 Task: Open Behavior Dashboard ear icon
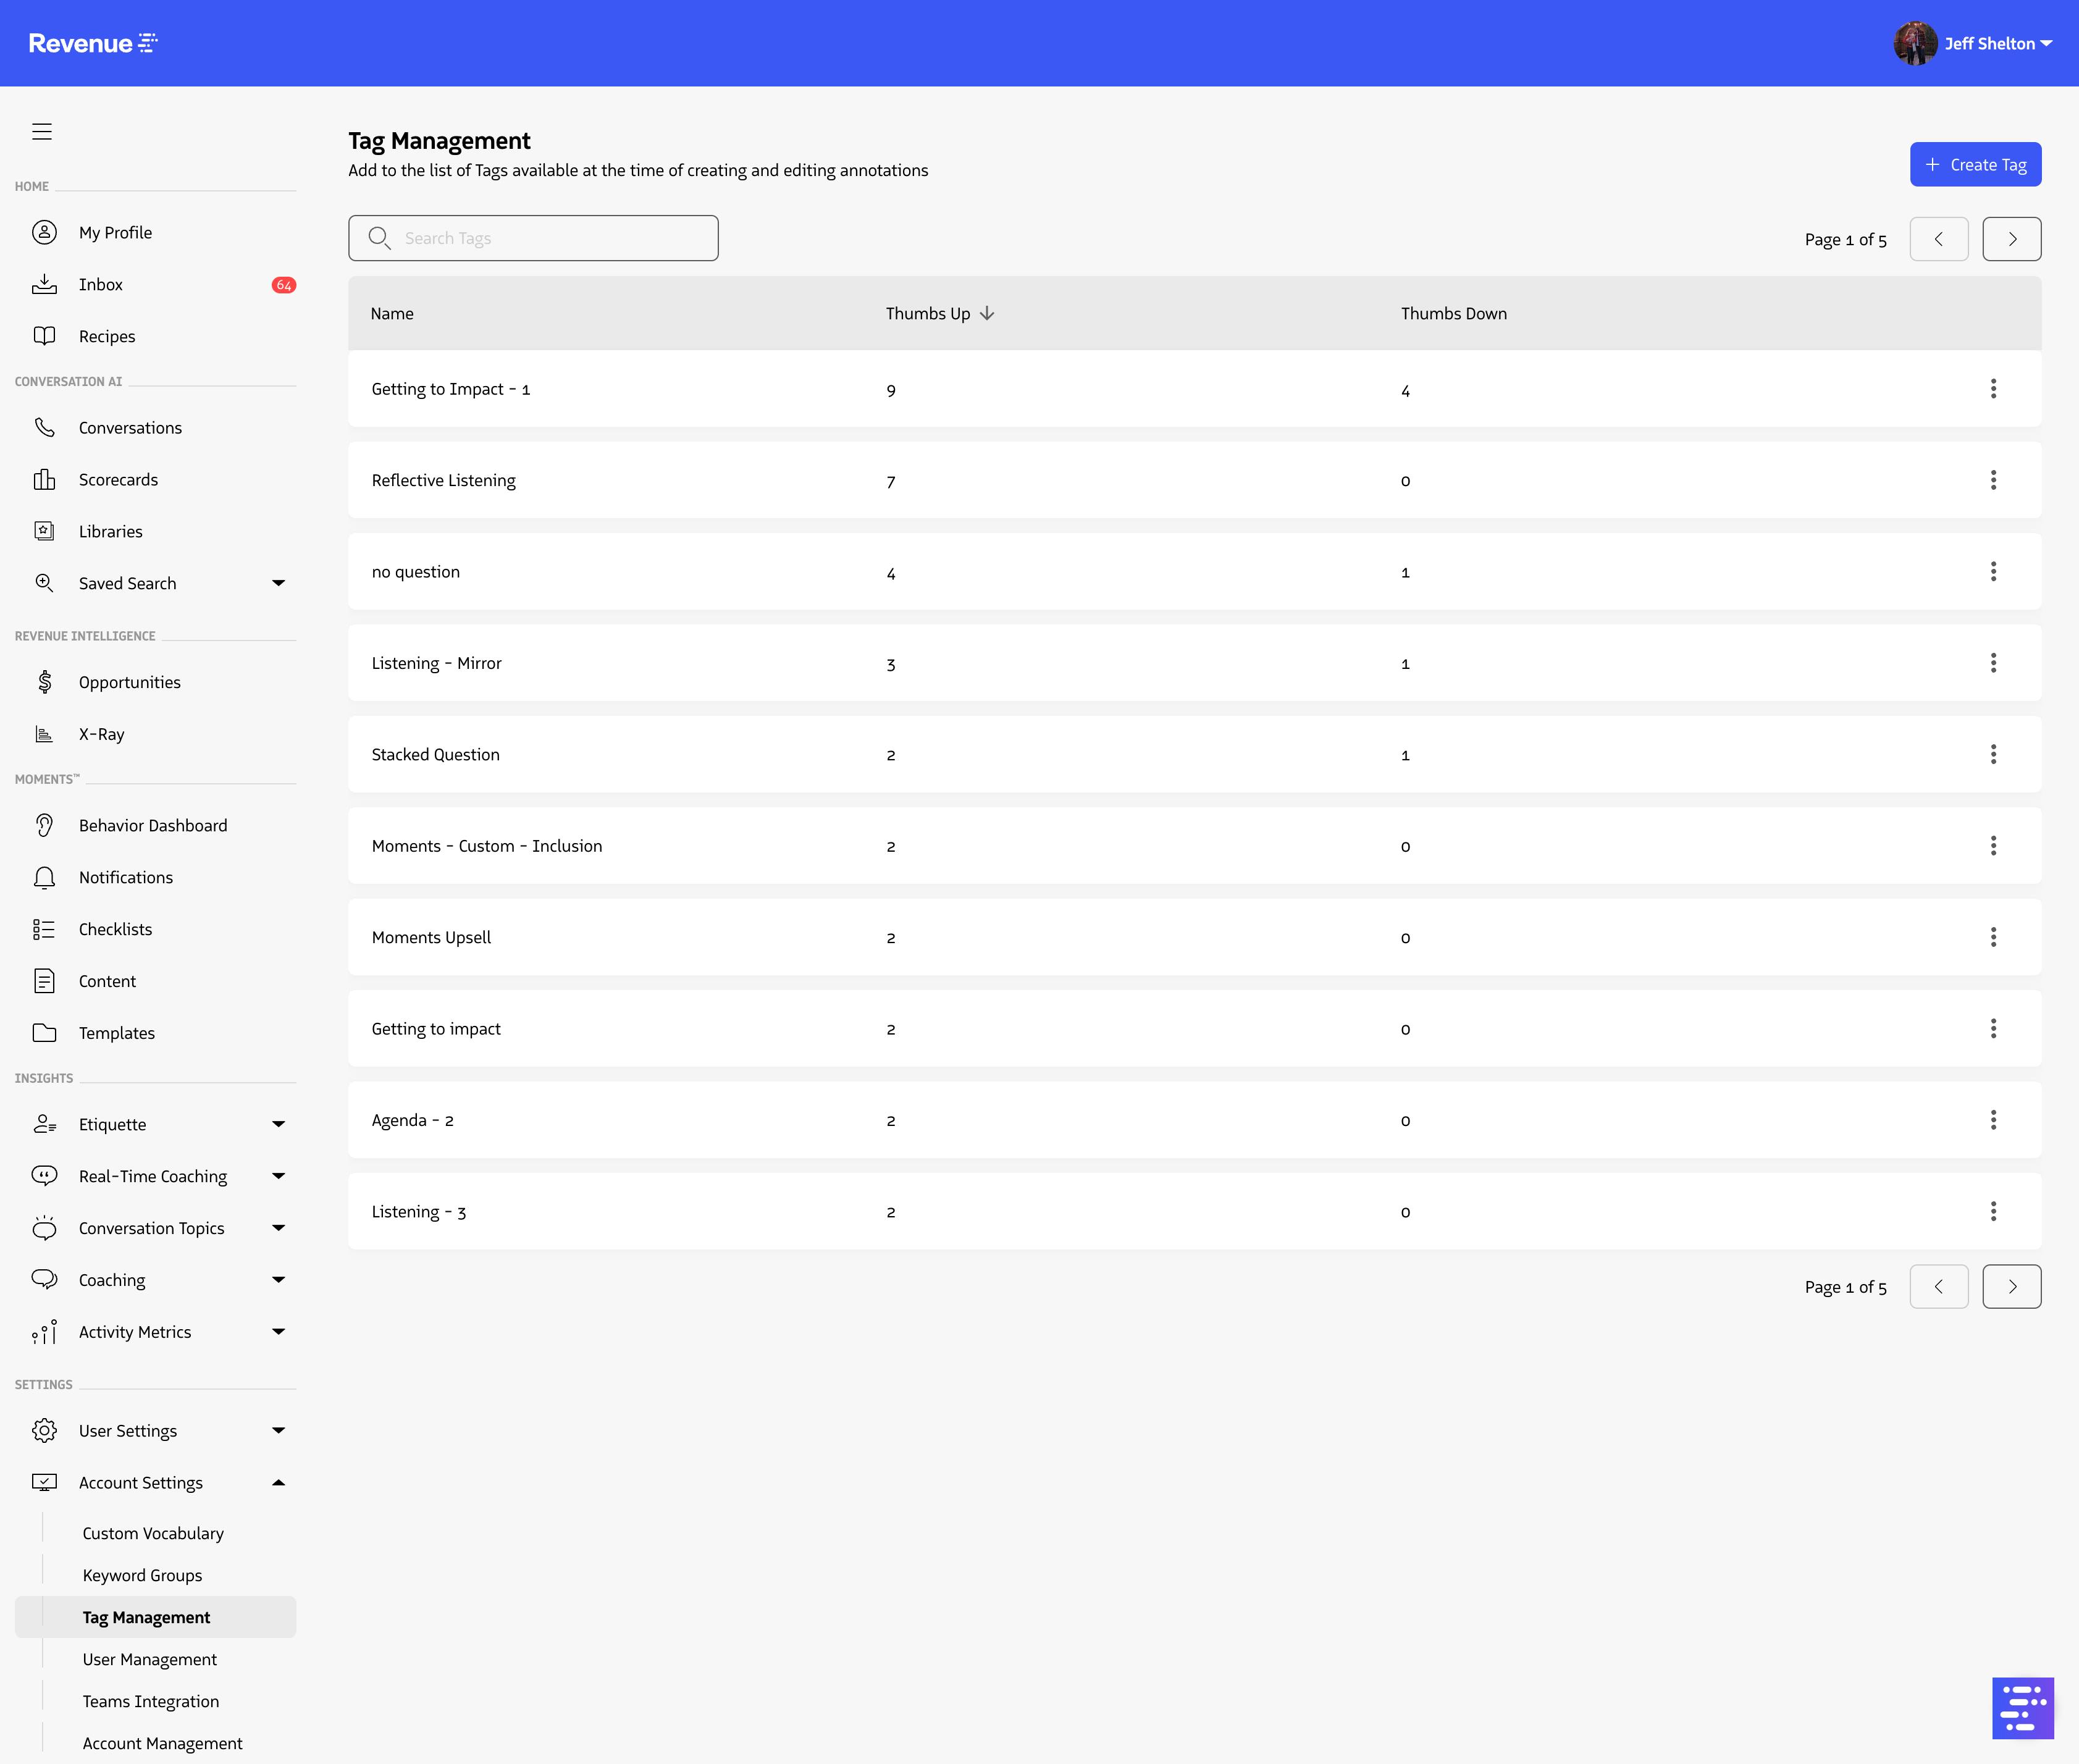pyautogui.click(x=44, y=825)
